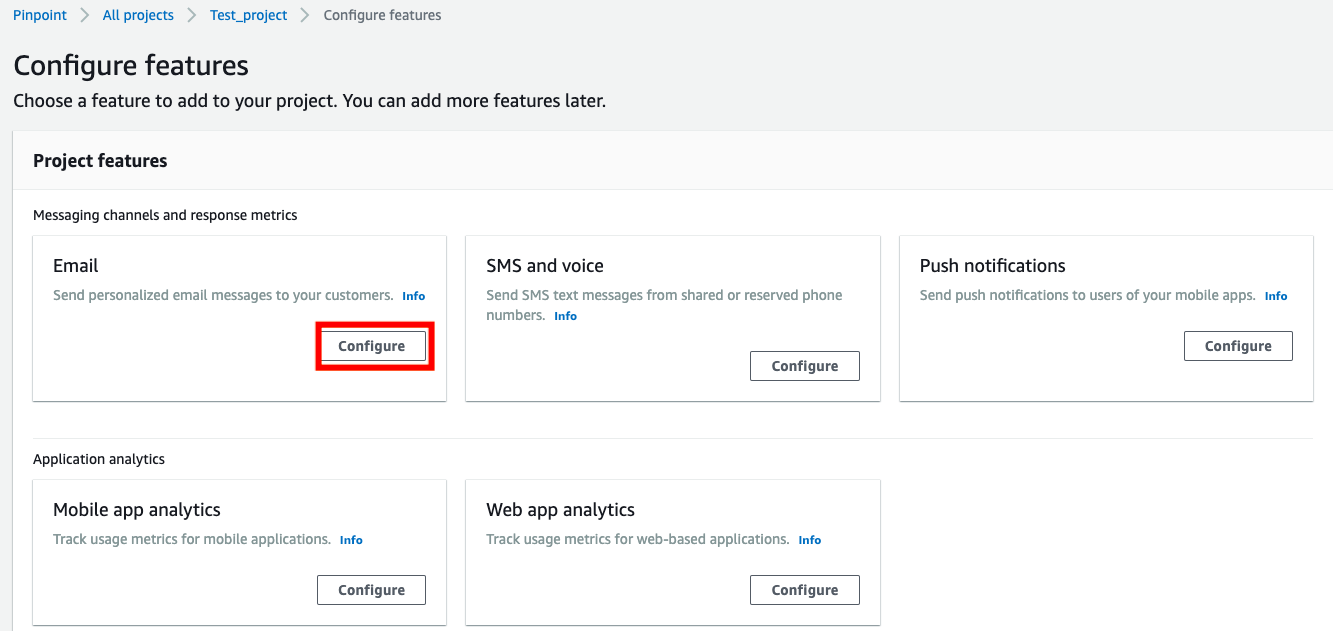Click Info next to SMS description
The image size is (1333, 631).
[565, 316]
